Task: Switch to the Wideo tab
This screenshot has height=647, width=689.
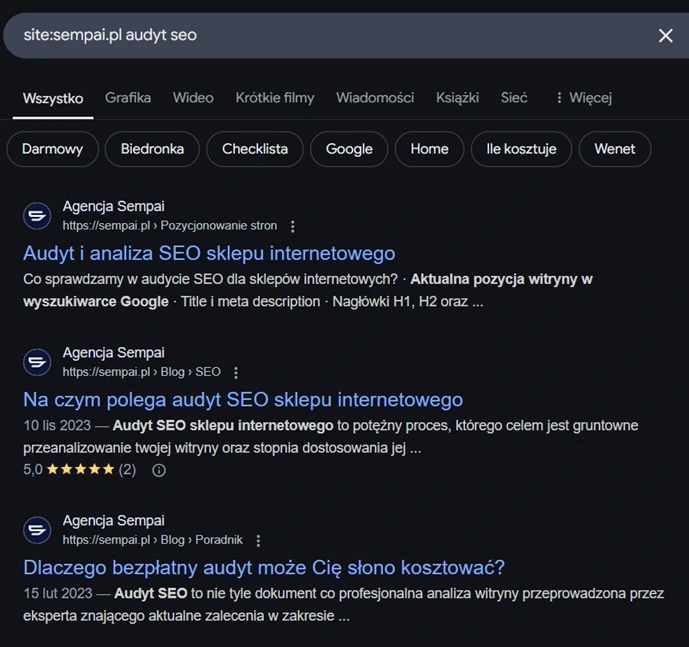Action: (x=193, y=98)
